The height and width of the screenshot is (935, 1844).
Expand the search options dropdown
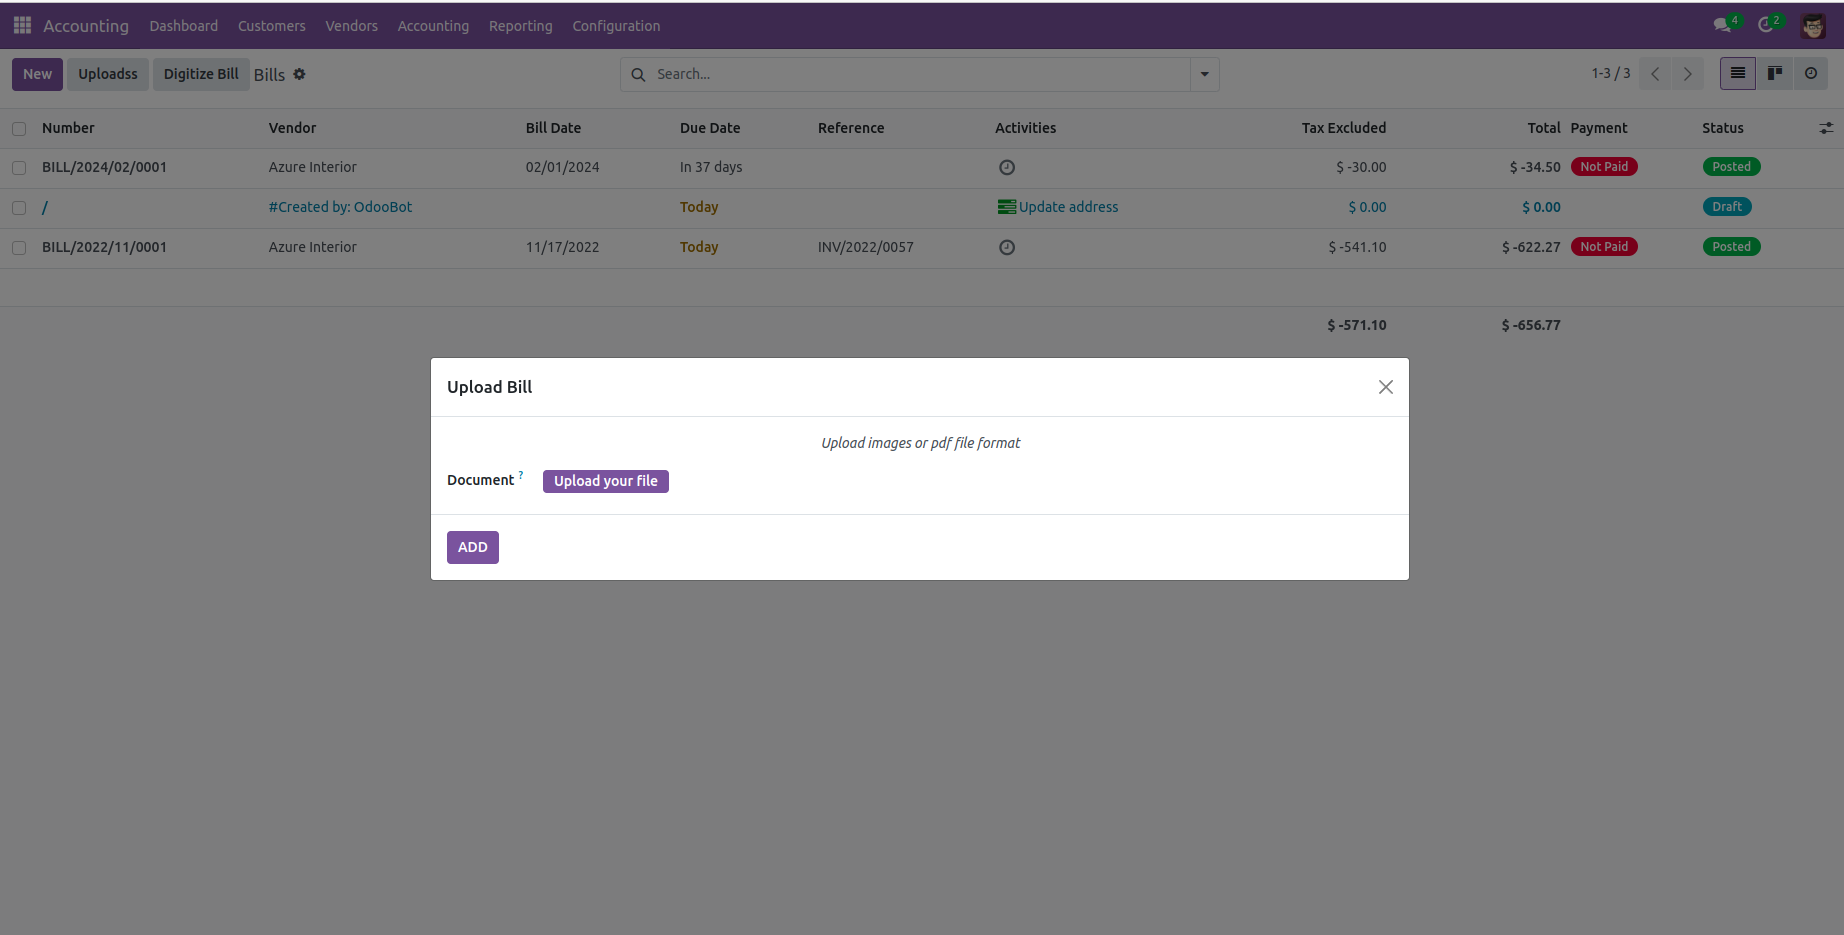[1205, 74]
